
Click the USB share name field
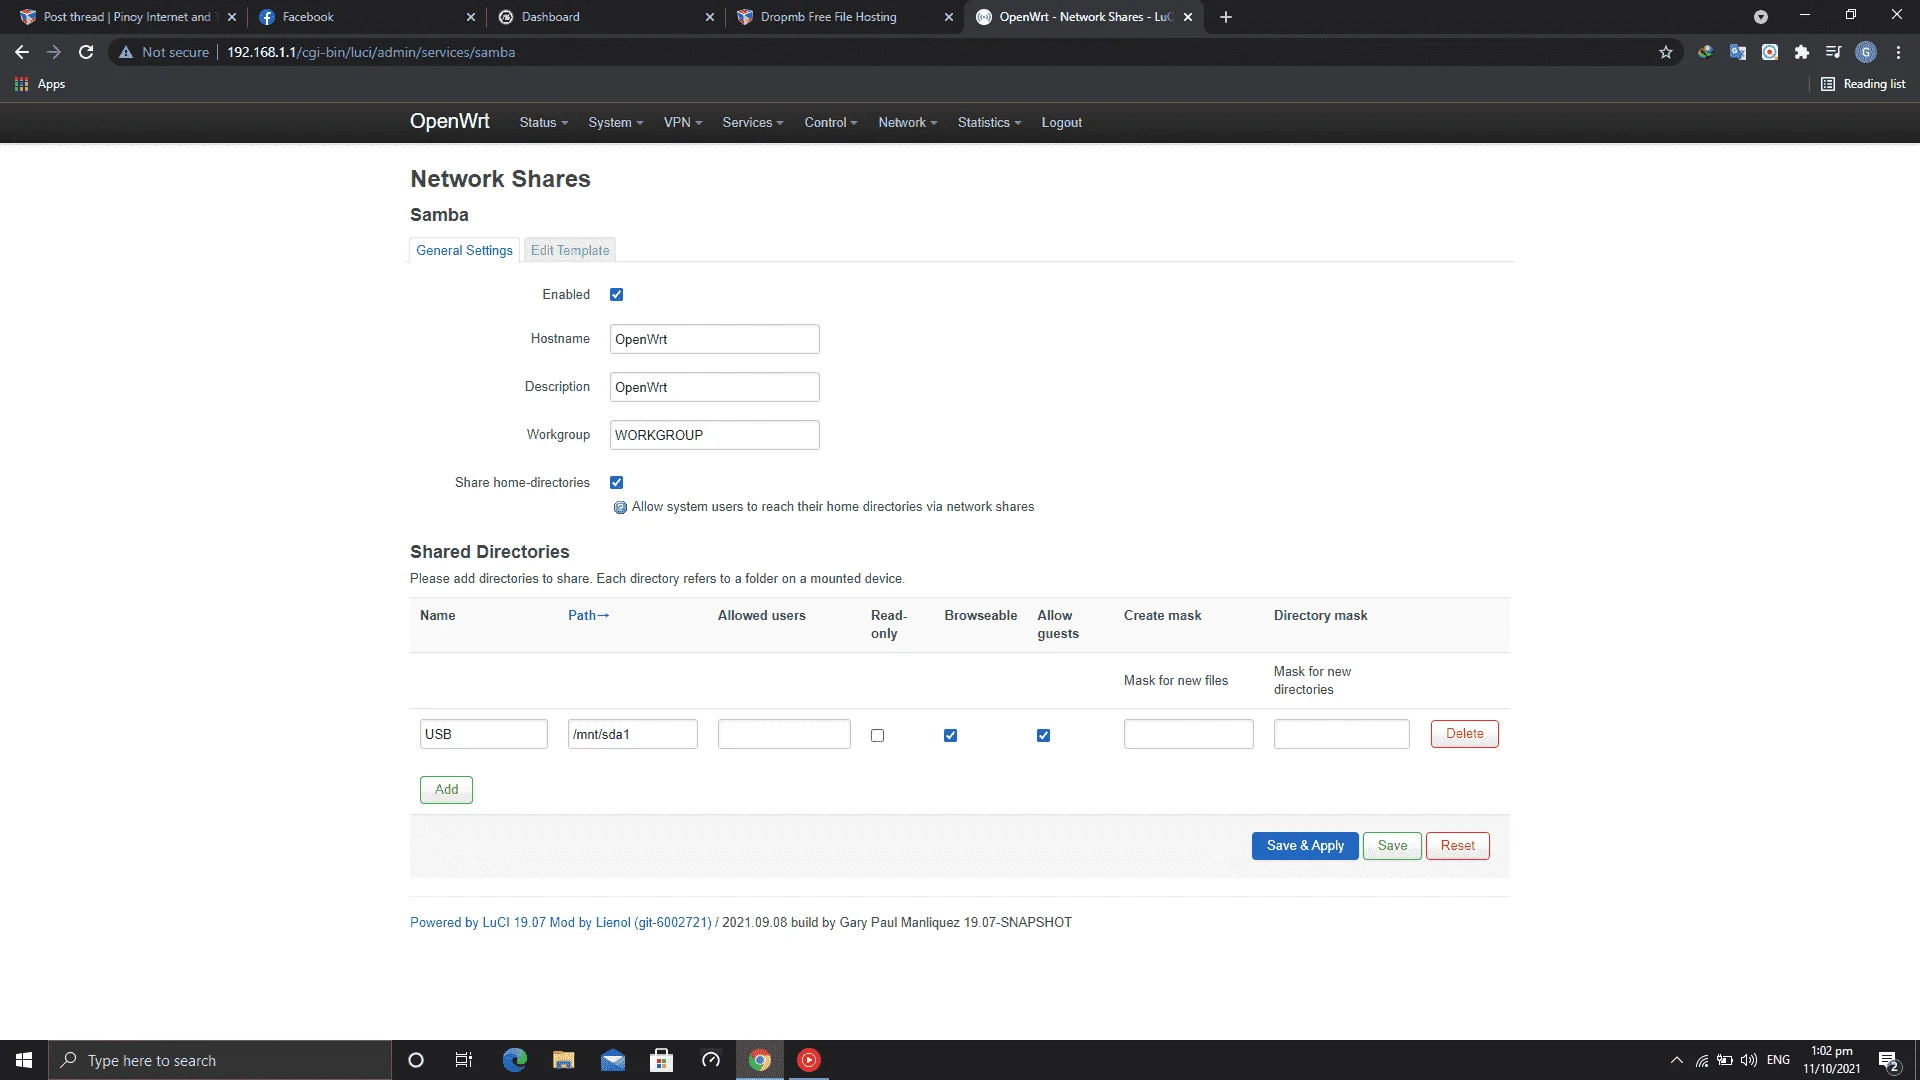pyautogui.click(x=484, y=734)
